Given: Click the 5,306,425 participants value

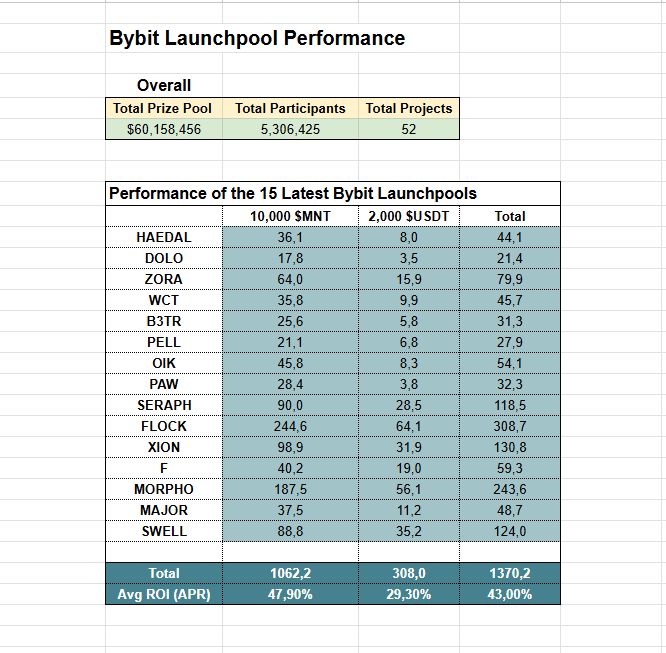Looking at the screenshot, I should coord(290,129).
